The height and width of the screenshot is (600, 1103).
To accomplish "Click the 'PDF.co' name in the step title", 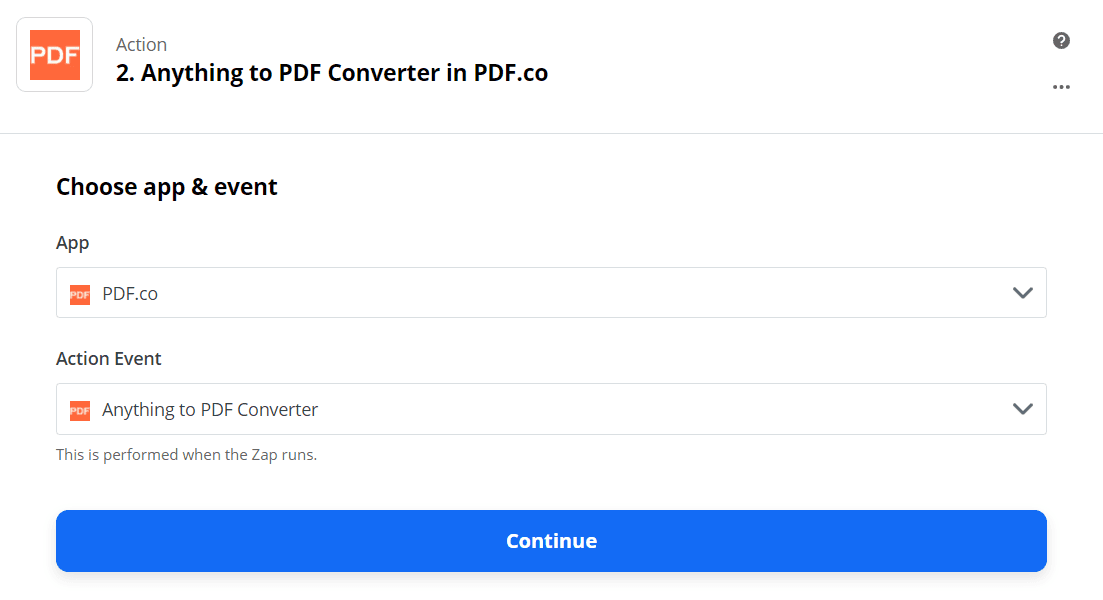I will click(x=510, y=73).
